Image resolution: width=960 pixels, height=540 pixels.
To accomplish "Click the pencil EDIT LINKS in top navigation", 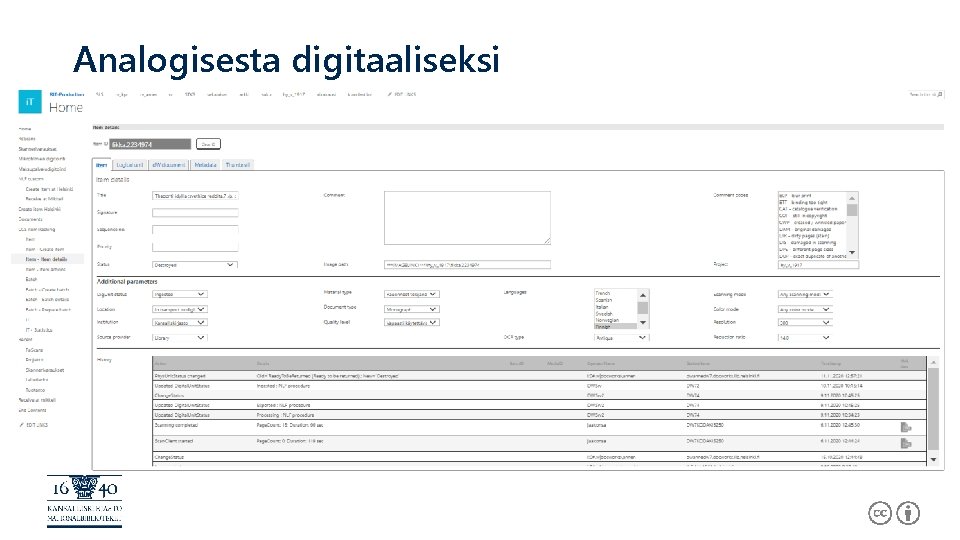I will (x=402, y=94).
